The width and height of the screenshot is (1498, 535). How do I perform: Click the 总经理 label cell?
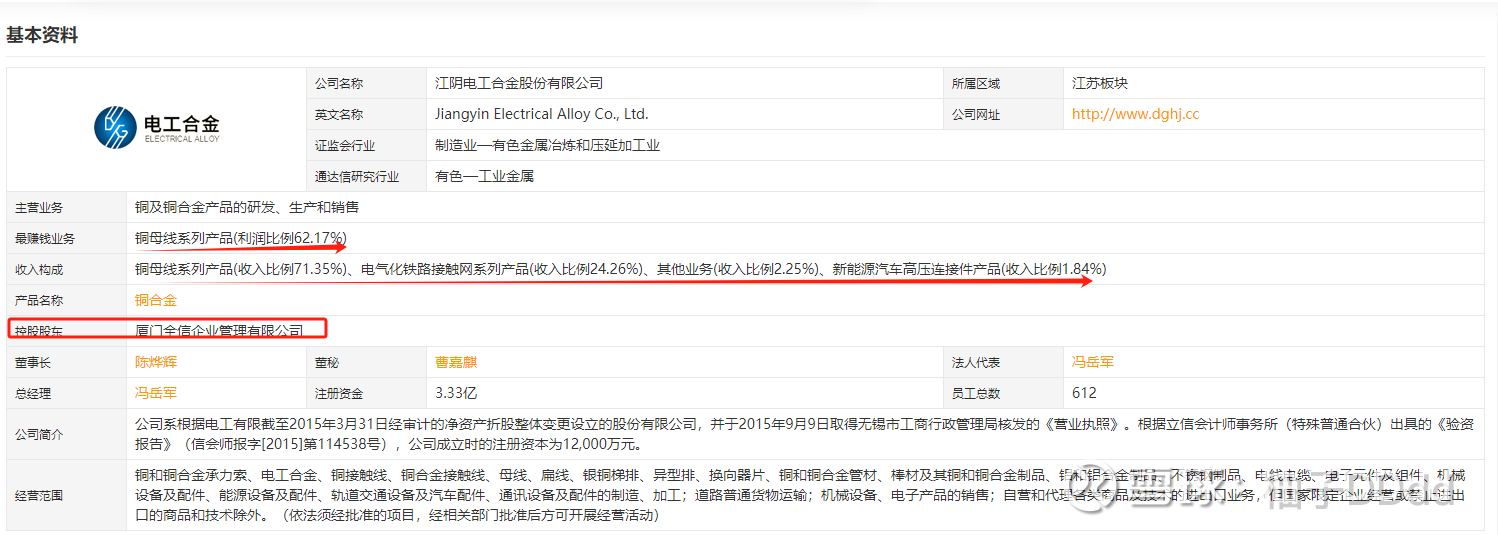coord(67,394)
